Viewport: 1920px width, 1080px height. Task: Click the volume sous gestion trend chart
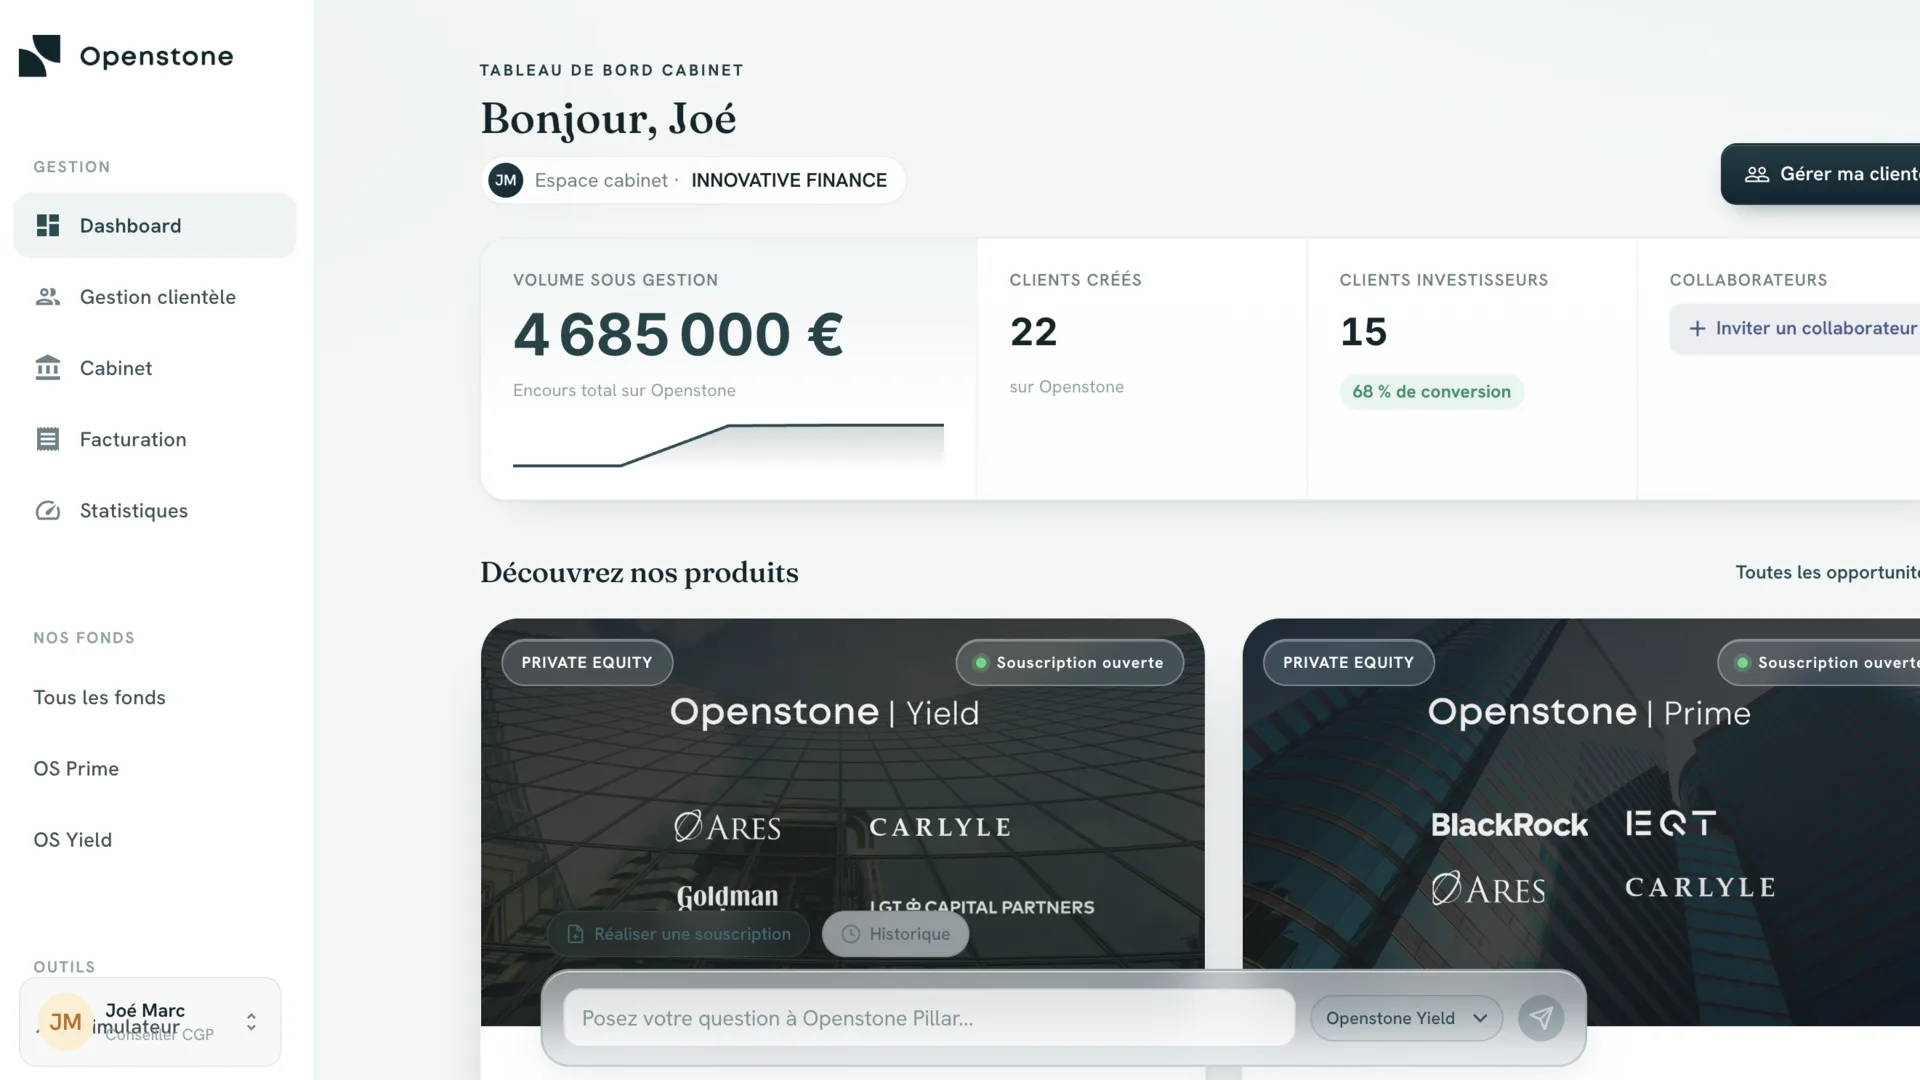[728, 445]
